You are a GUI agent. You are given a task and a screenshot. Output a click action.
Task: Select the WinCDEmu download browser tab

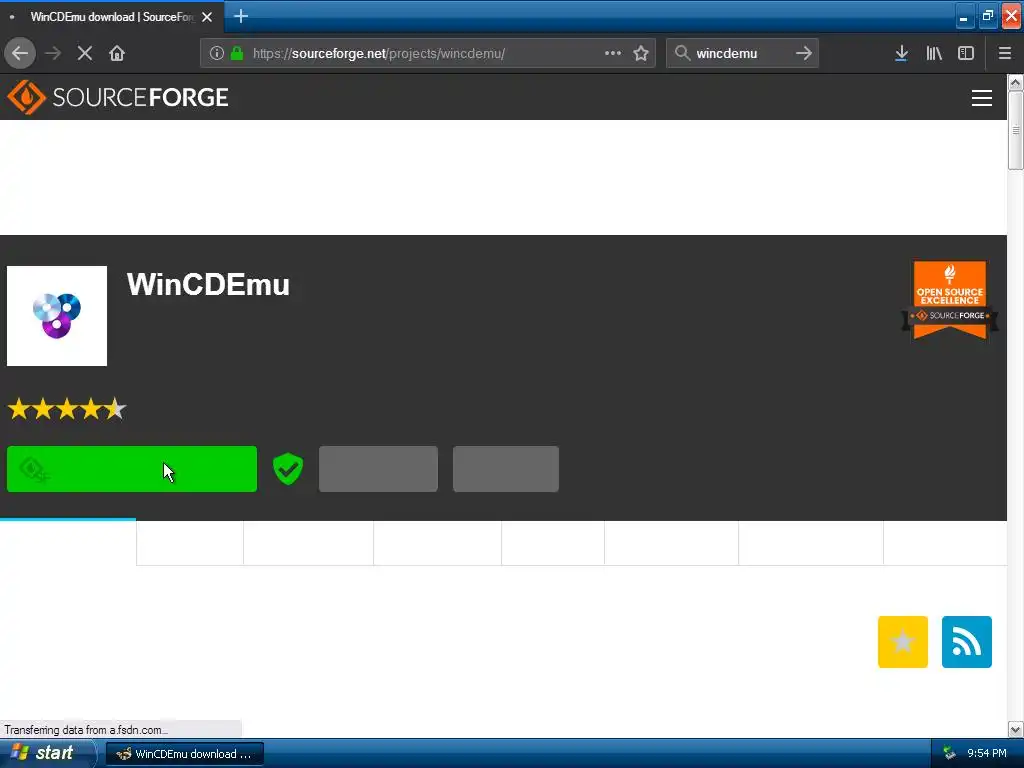tap(112, 17)
